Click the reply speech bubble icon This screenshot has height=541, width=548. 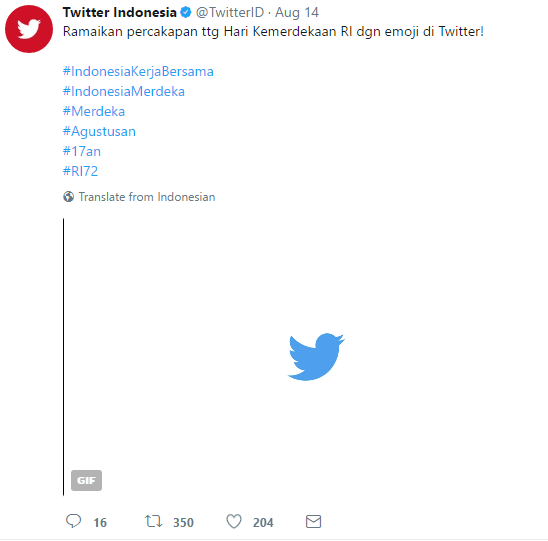point(73,521)
